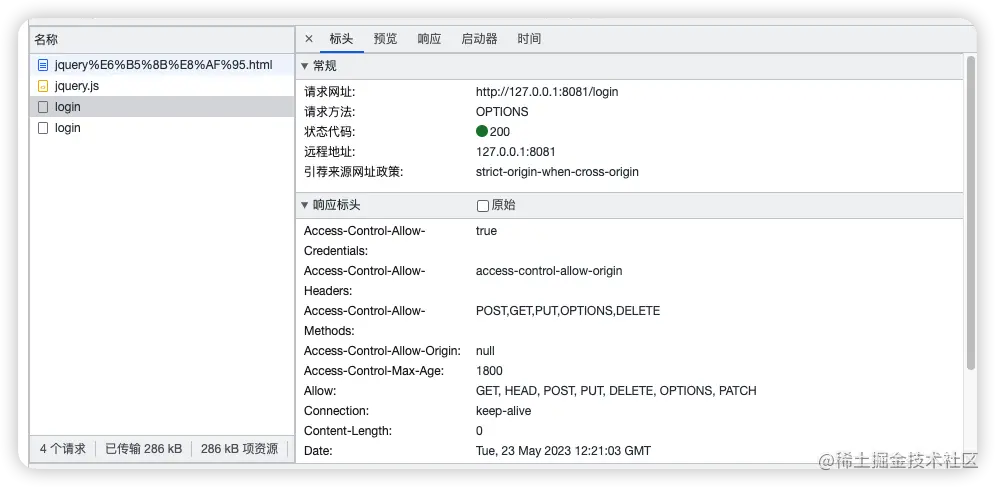
Task: Click the GET, HEAD, POST, PUT allow value
Action: [616, 391]
